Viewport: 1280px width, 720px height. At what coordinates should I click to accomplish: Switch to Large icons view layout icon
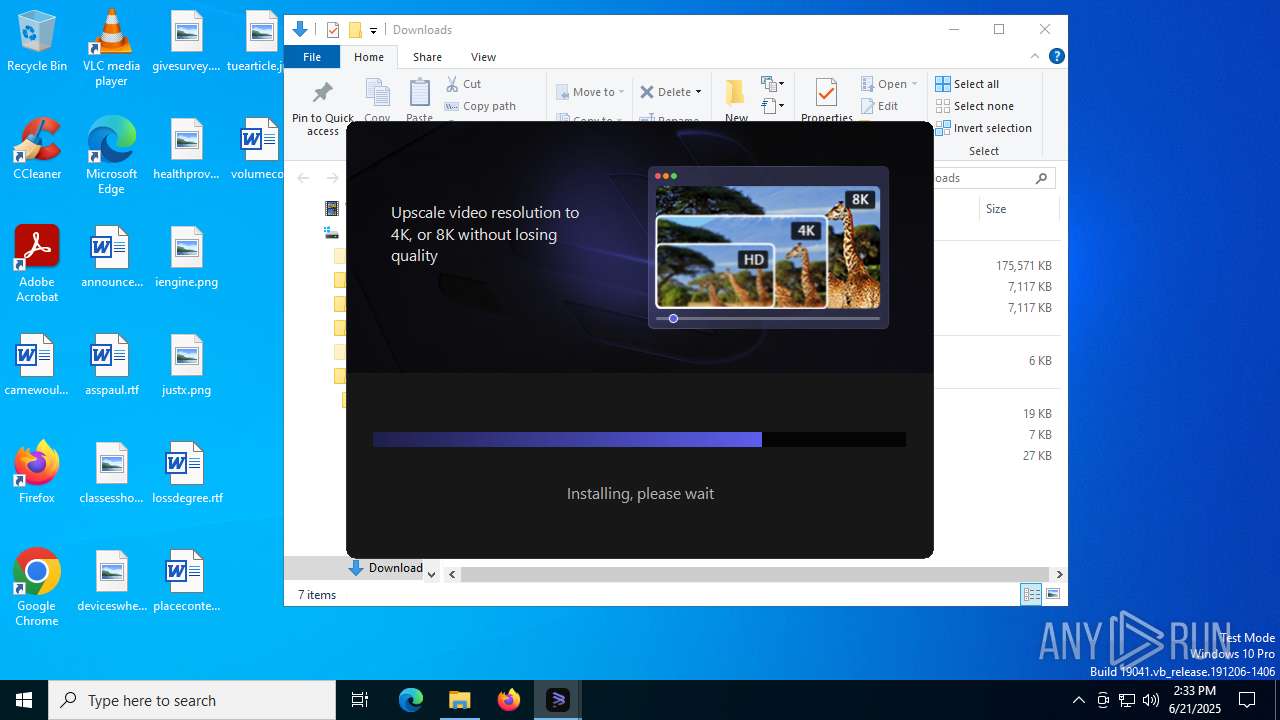point(1052,594)
